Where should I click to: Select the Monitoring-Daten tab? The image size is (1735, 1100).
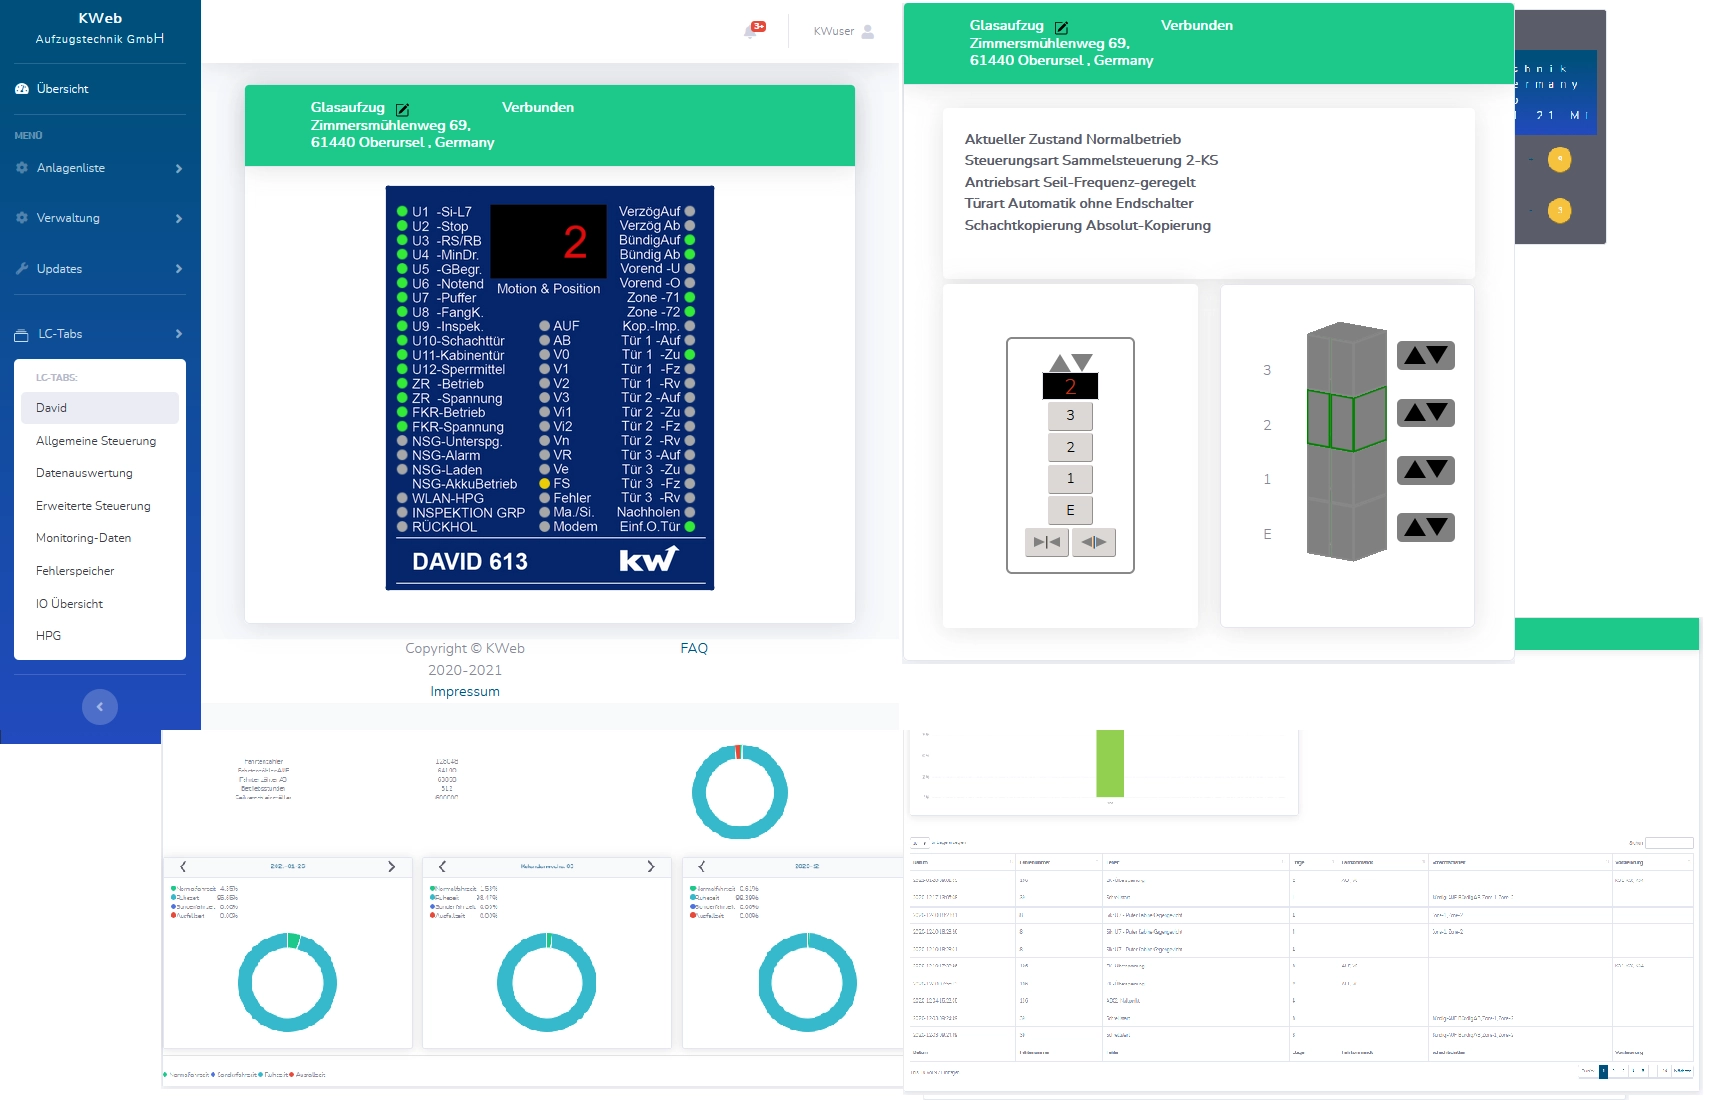(x=83, y=538)
